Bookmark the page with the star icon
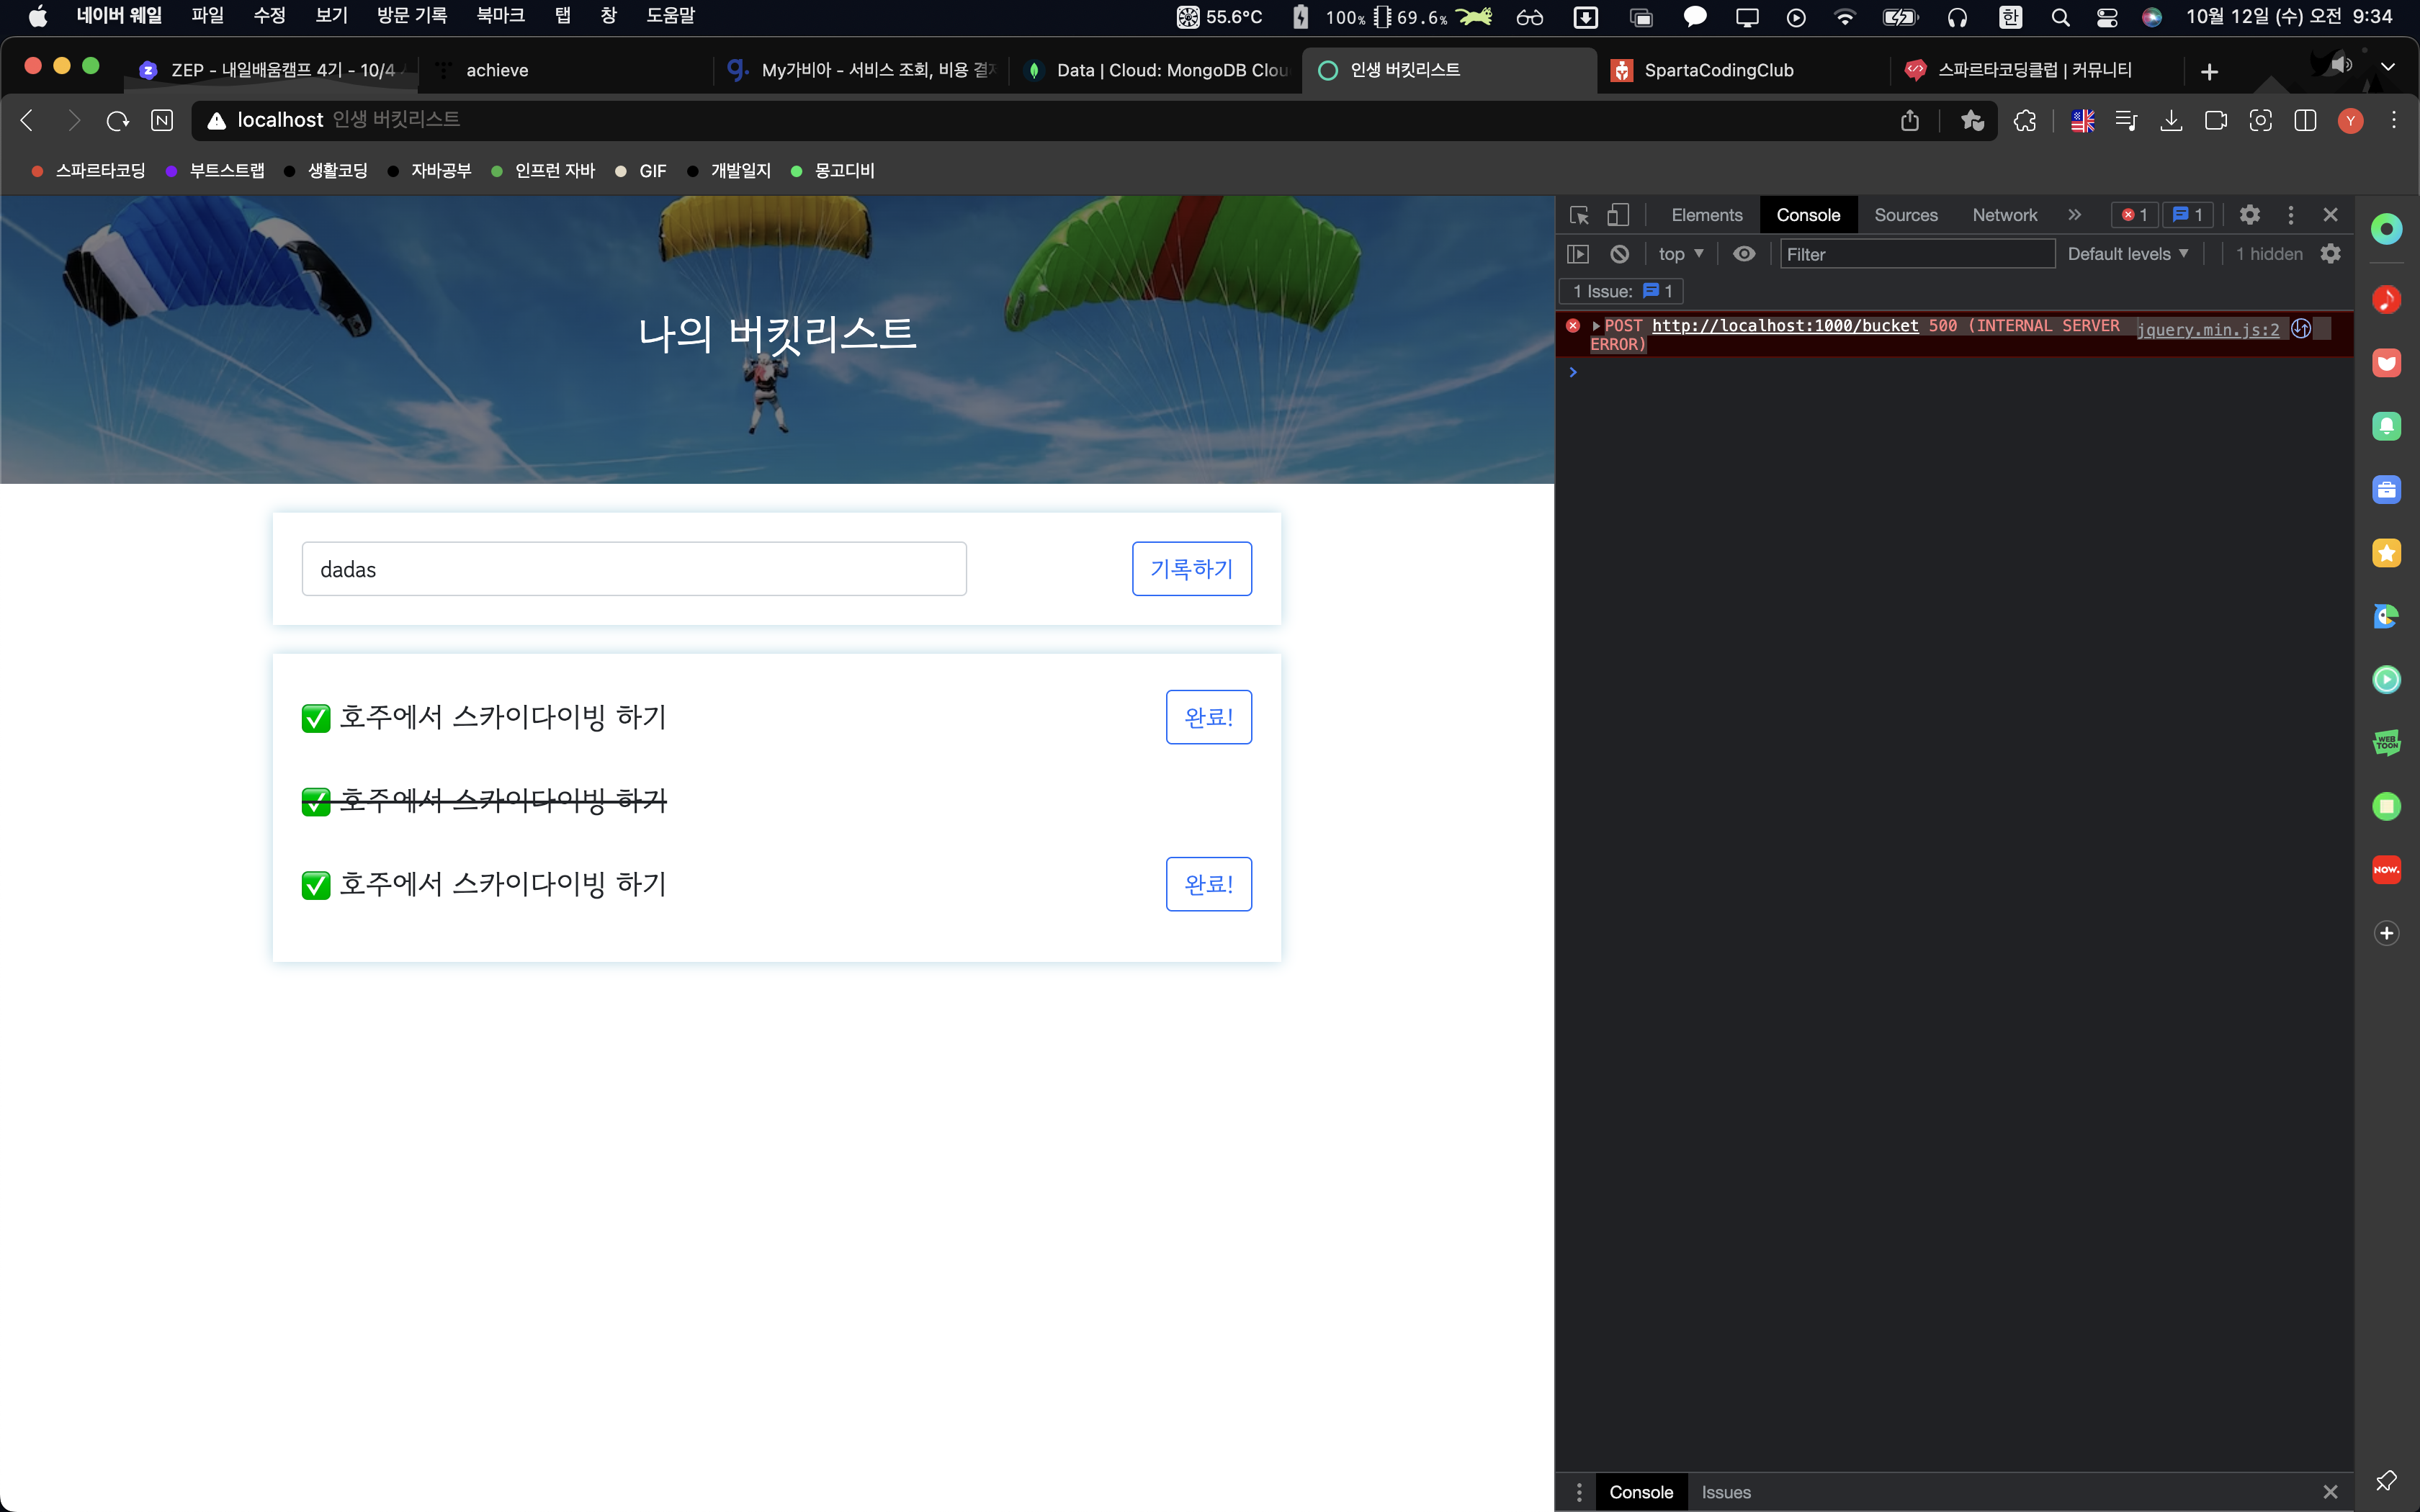The width and height of the screenshot is (2420, 1512). point(1972,121)
